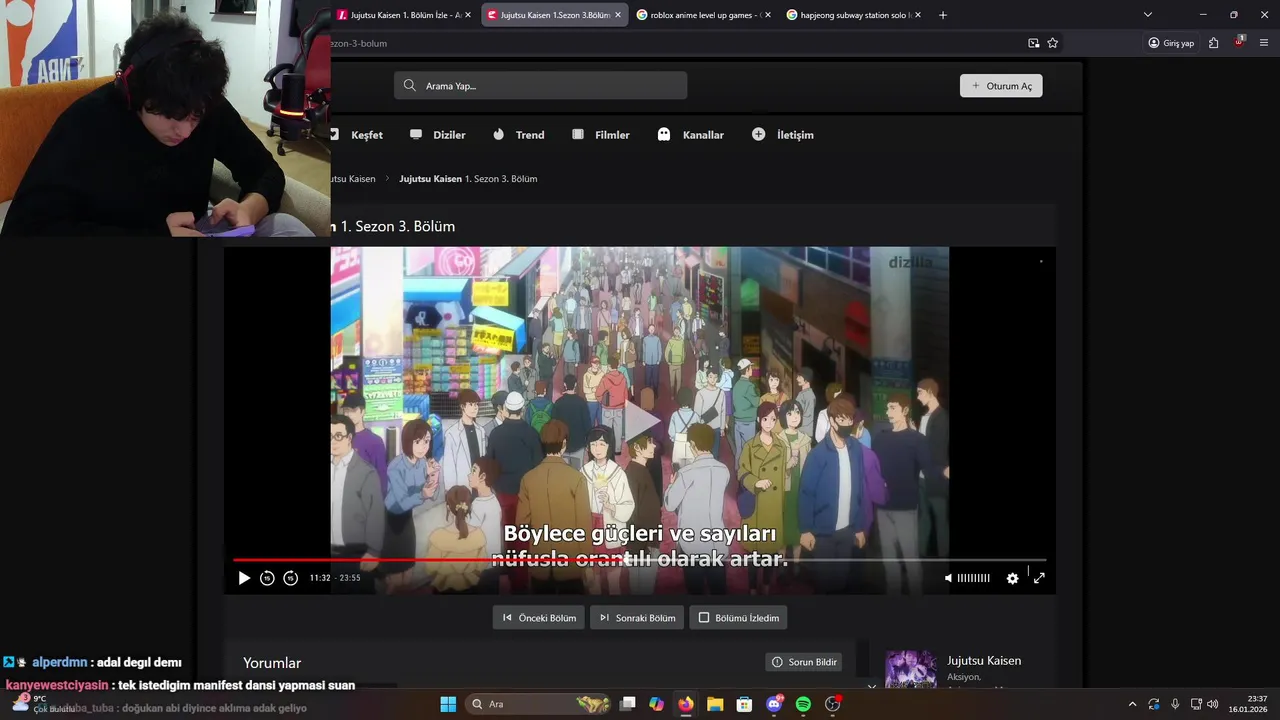Screen dimensions: 1280x720
Task: Seek along the red video progress bar
Action: [640, 560]
